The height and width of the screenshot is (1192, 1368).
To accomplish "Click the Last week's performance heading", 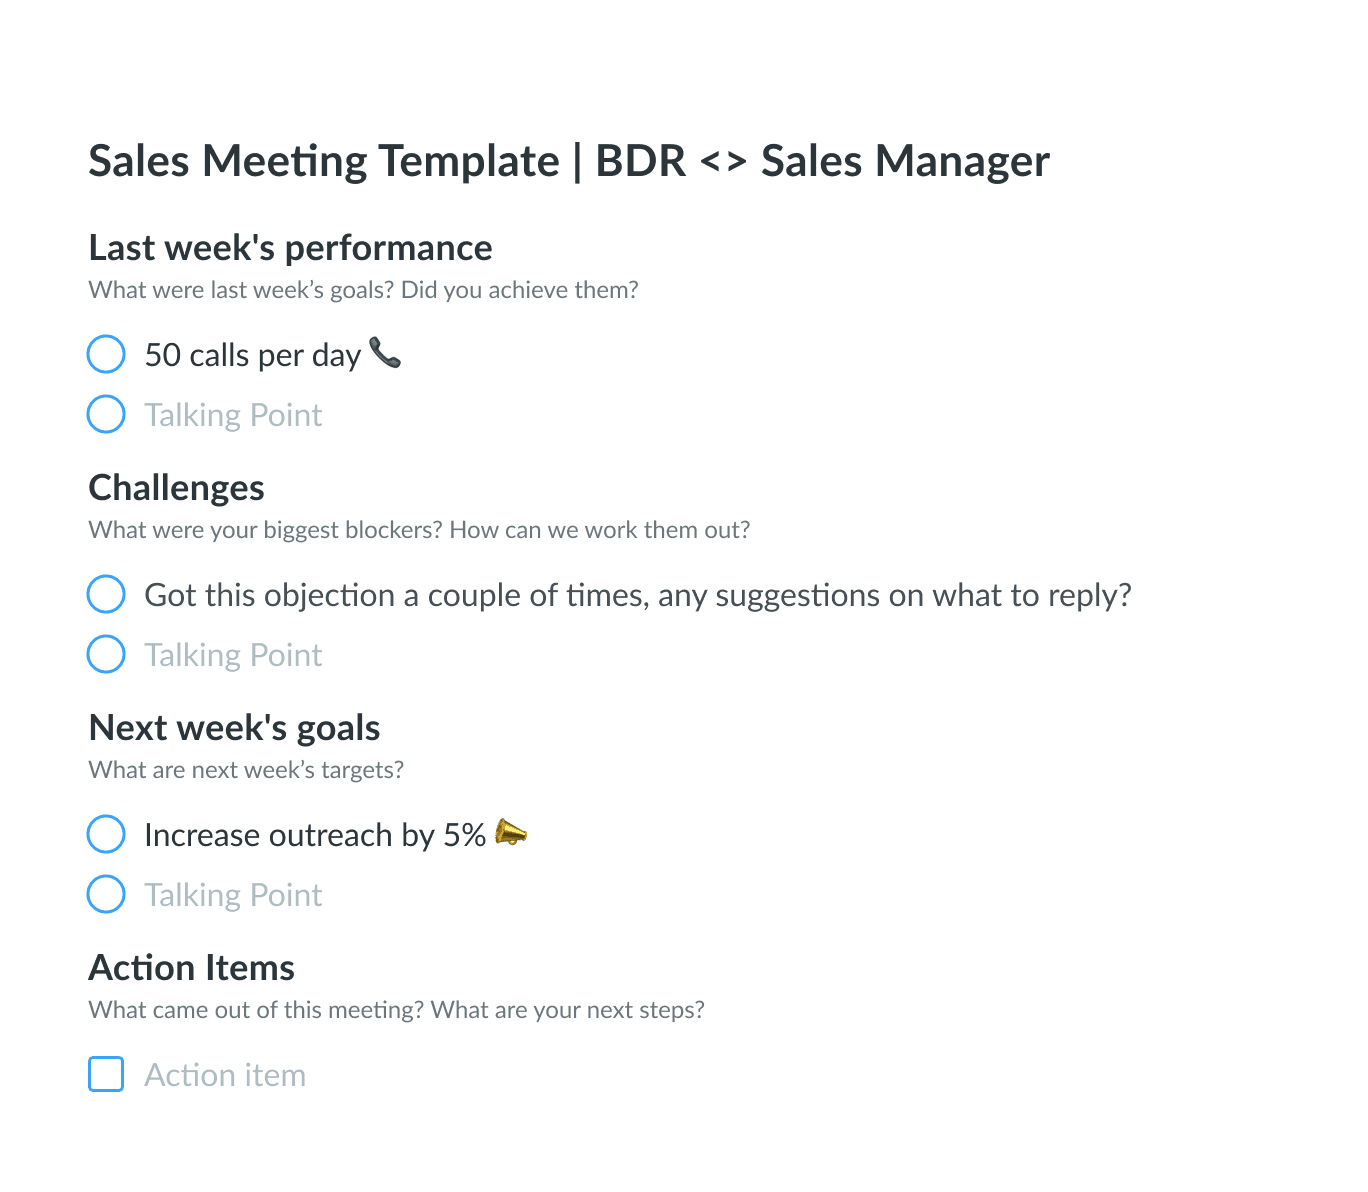I will [x=290, y=248].
